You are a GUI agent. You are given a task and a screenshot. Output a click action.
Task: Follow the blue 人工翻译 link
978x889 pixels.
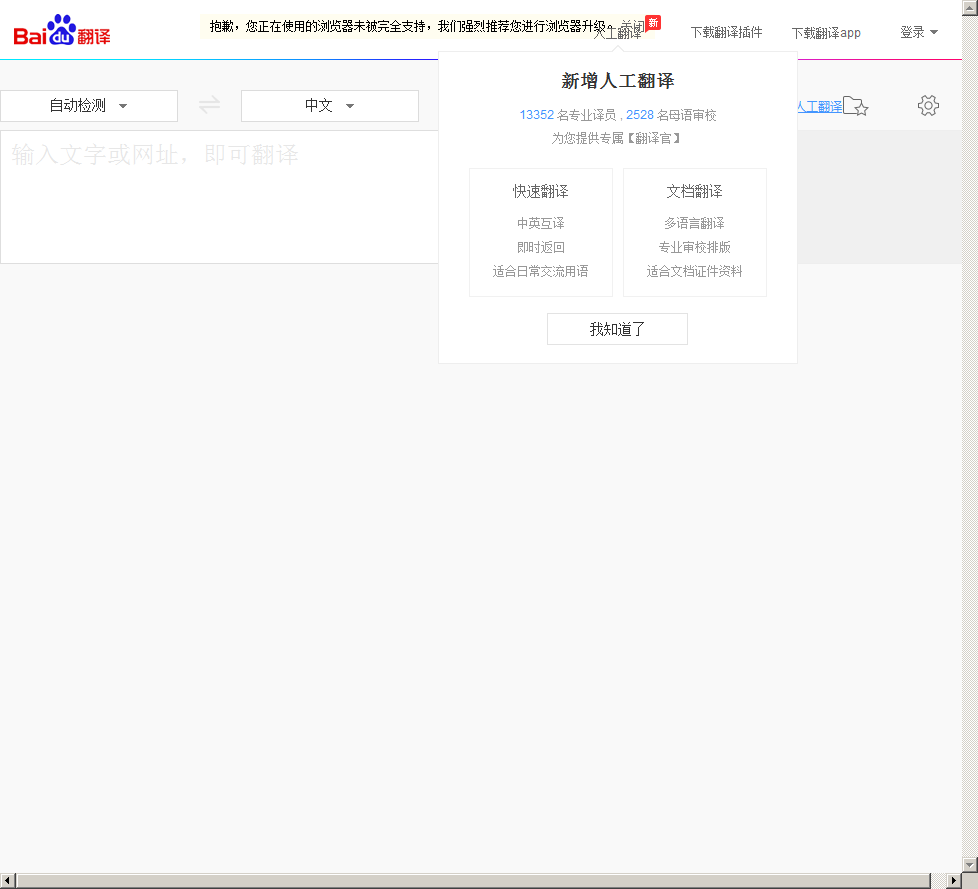(820, 107)
